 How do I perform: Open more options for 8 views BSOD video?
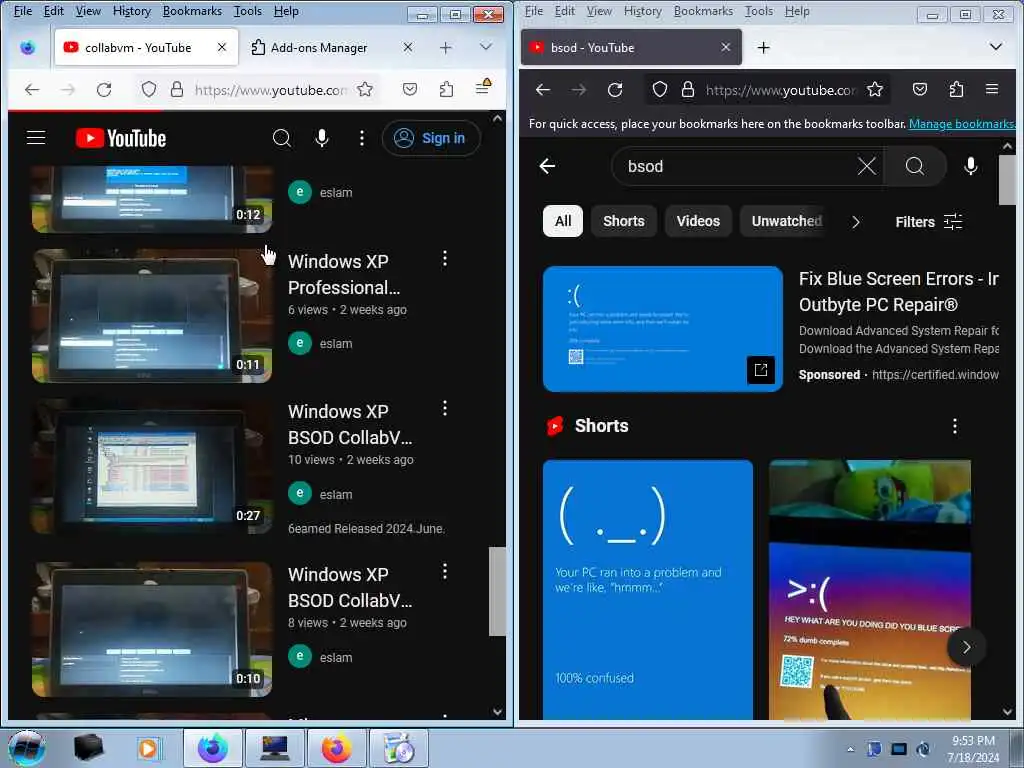(x=445, y=572)
